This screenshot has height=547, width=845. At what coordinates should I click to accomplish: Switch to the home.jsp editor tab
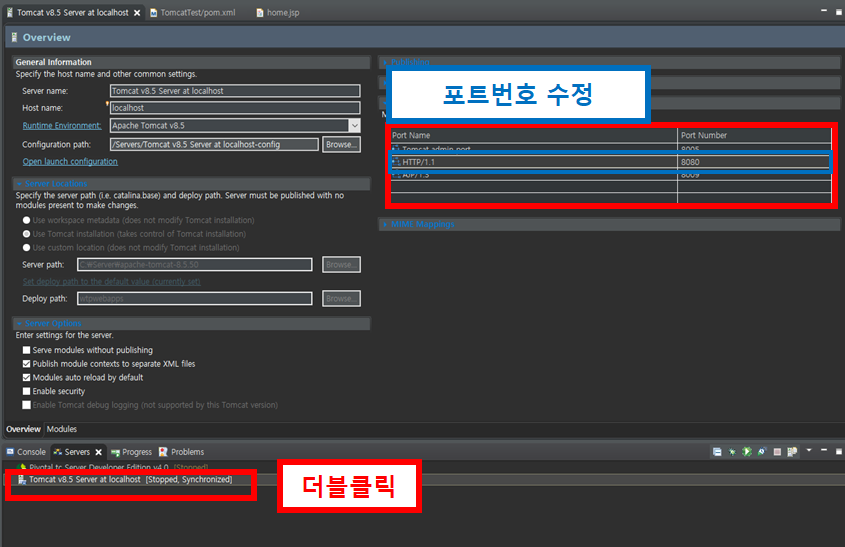(278, 12)
